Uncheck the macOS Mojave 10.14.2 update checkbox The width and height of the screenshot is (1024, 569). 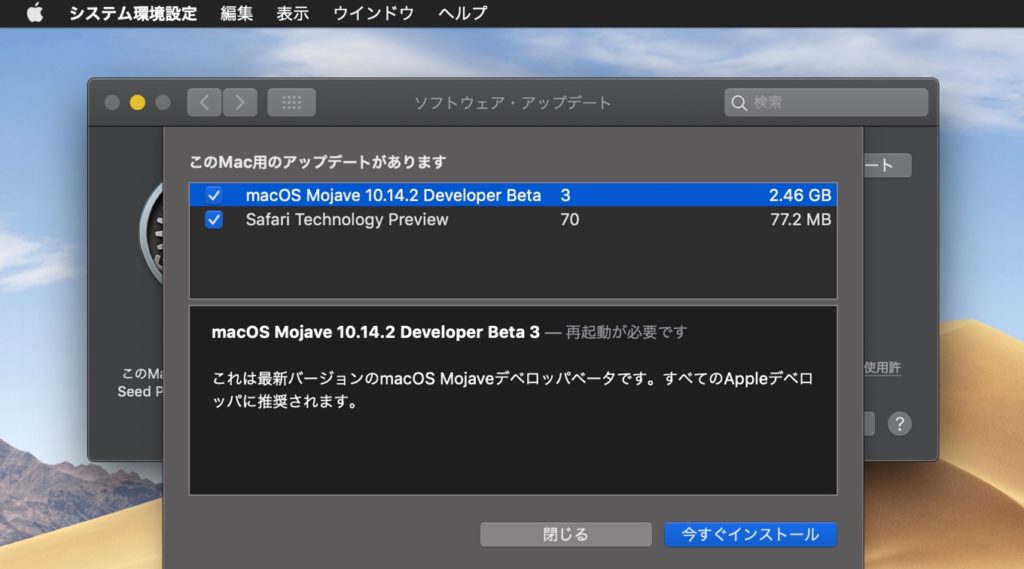point(214,196)
